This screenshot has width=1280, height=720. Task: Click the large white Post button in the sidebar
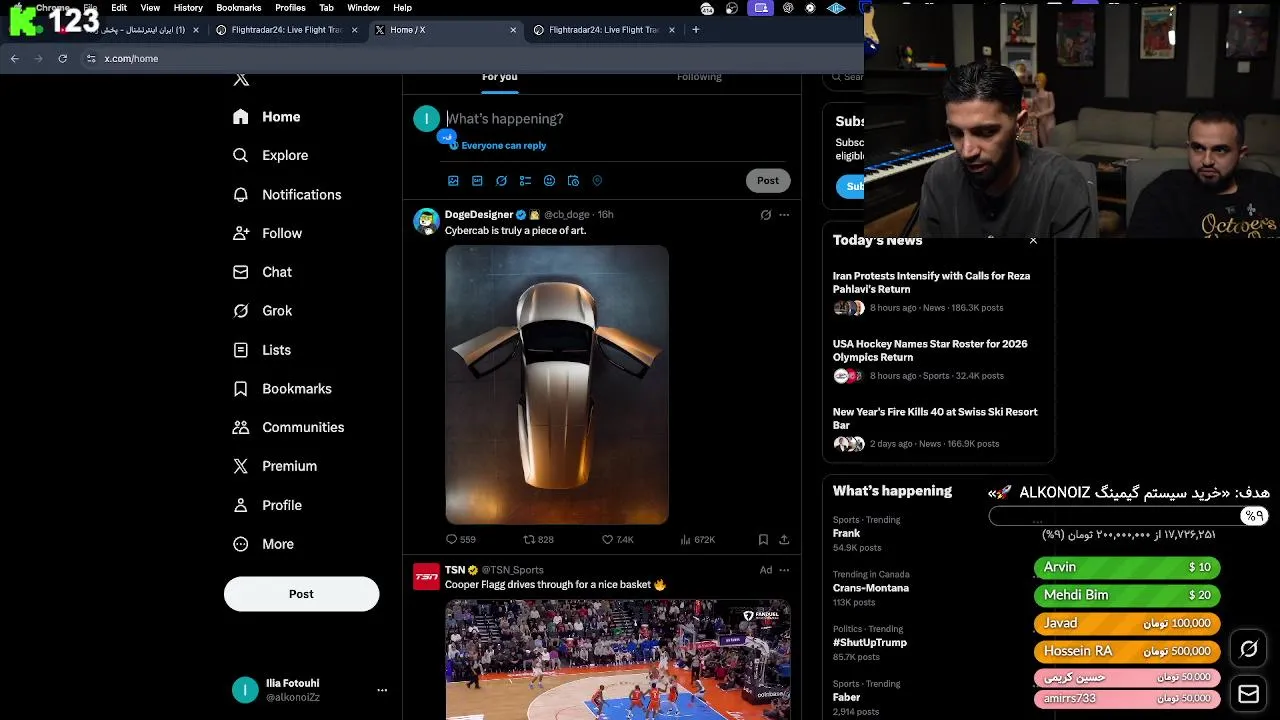pyautogui.click(x=301, y=594)
